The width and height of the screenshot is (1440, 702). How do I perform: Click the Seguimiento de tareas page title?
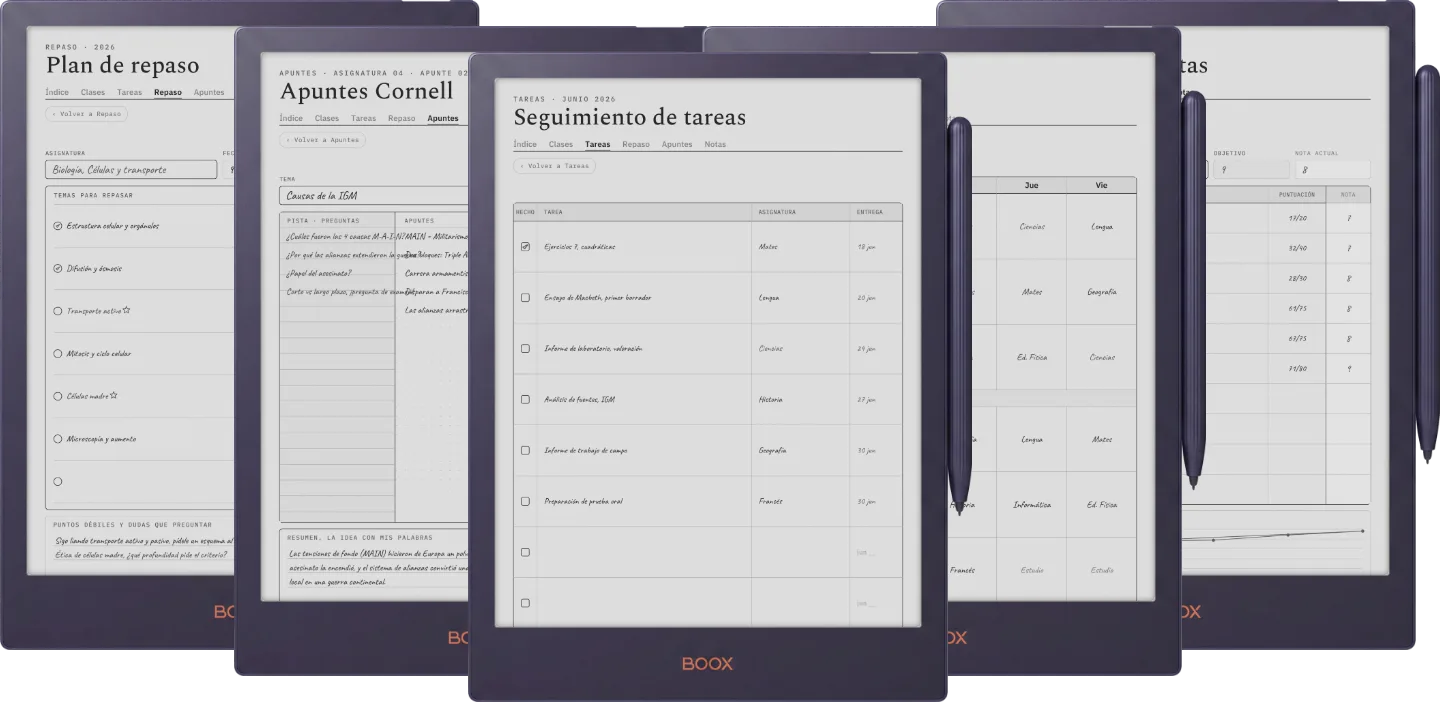pos(629,117)
